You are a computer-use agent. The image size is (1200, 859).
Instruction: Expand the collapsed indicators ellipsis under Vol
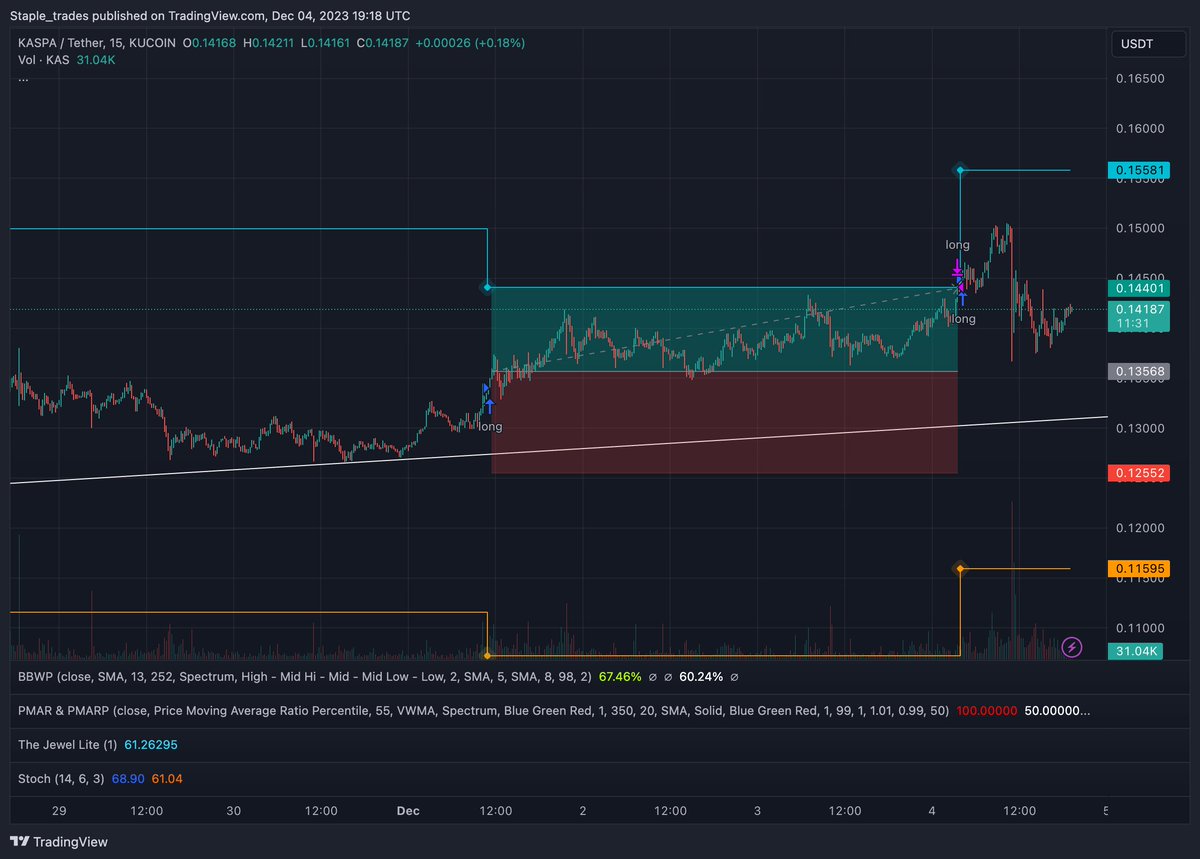23,78
